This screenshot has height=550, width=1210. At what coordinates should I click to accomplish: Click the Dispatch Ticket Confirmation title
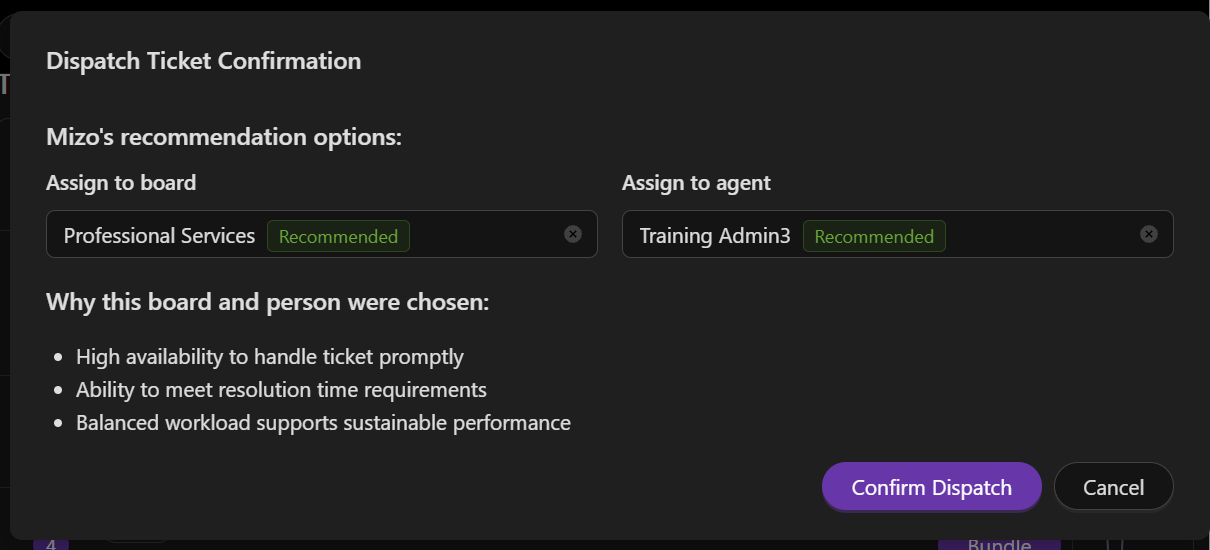point(203,61)
